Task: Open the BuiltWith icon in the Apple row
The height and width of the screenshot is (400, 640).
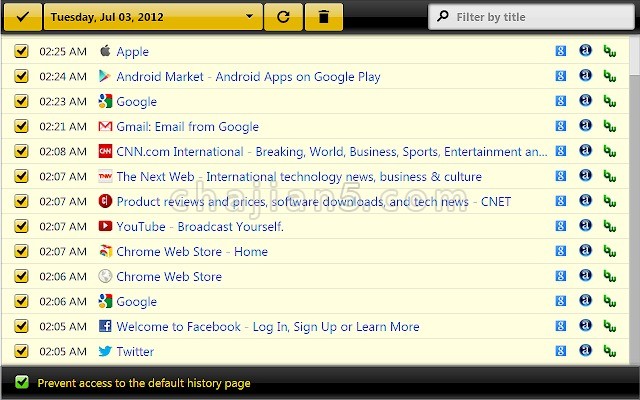Action: click(x=610, y=51)
